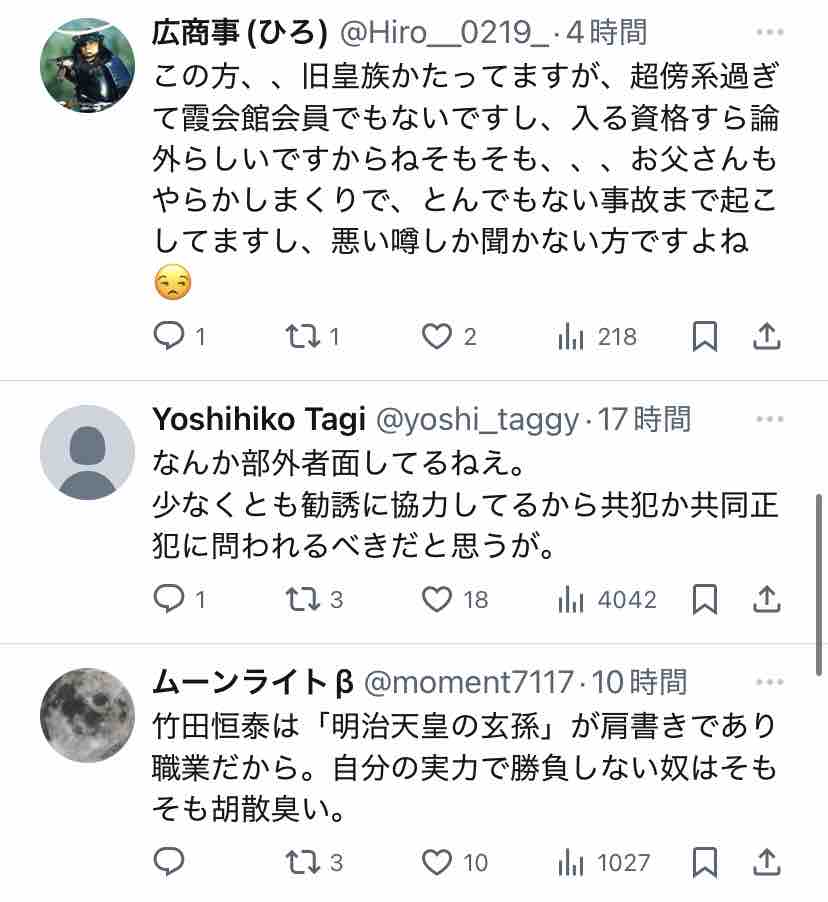Open more options for ムーンライトβ's tweet

769,682
